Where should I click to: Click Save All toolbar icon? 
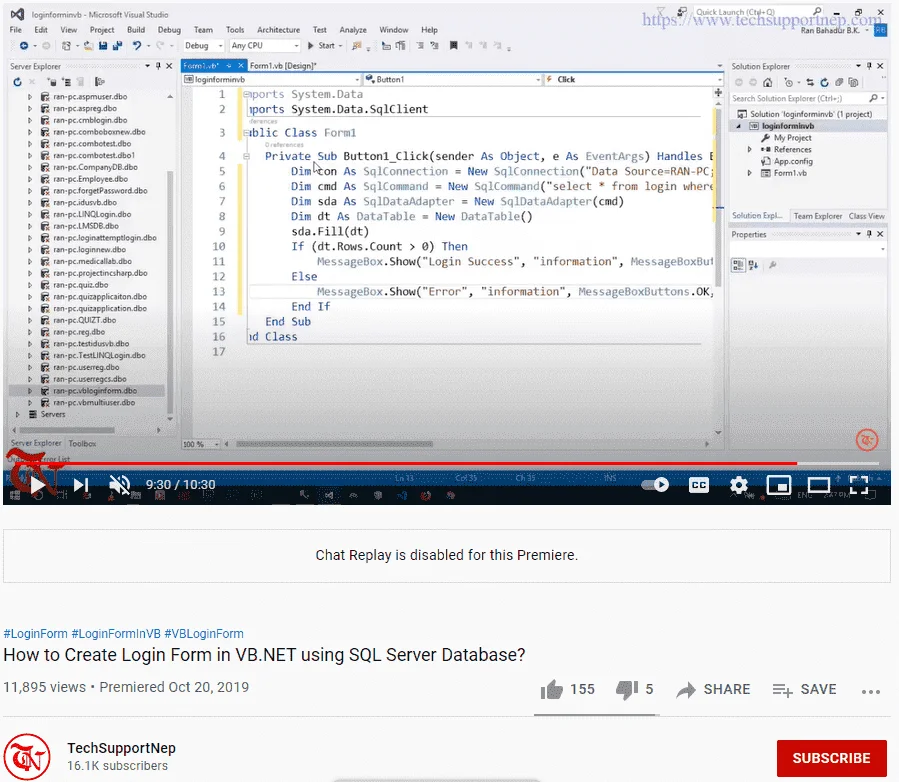[x=118, y=45]
